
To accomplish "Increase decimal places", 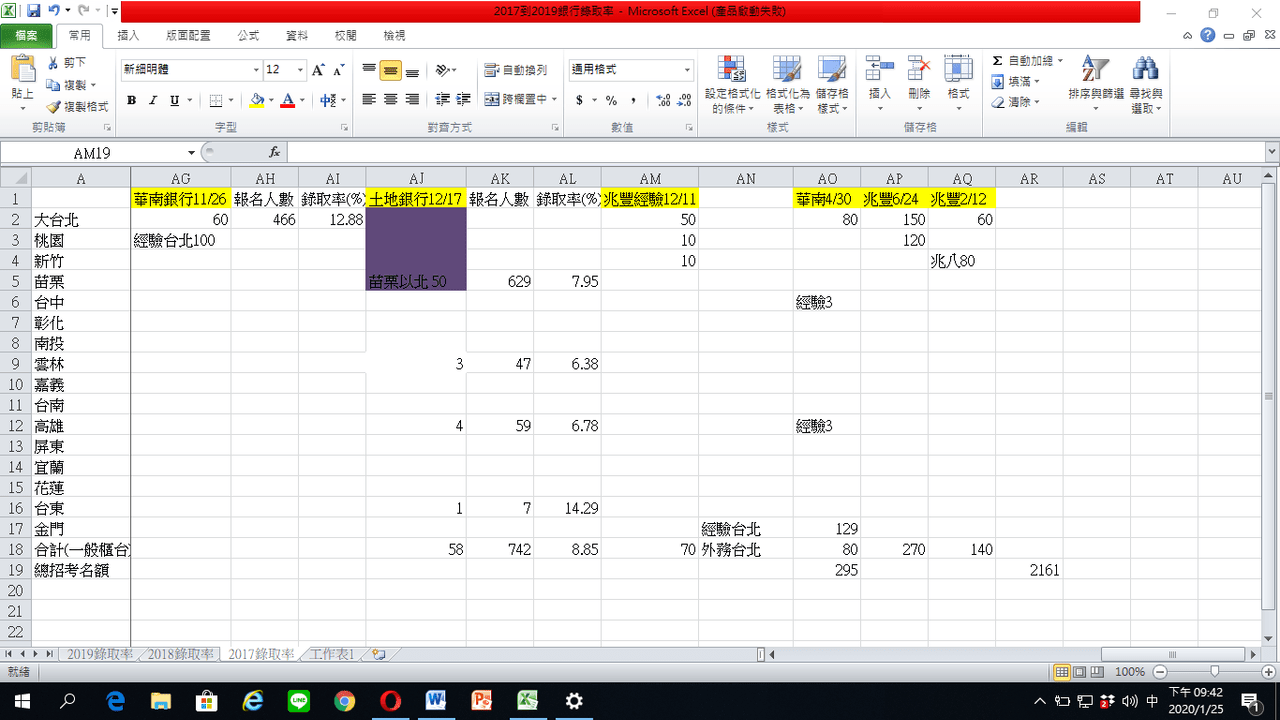I will 663,100.
